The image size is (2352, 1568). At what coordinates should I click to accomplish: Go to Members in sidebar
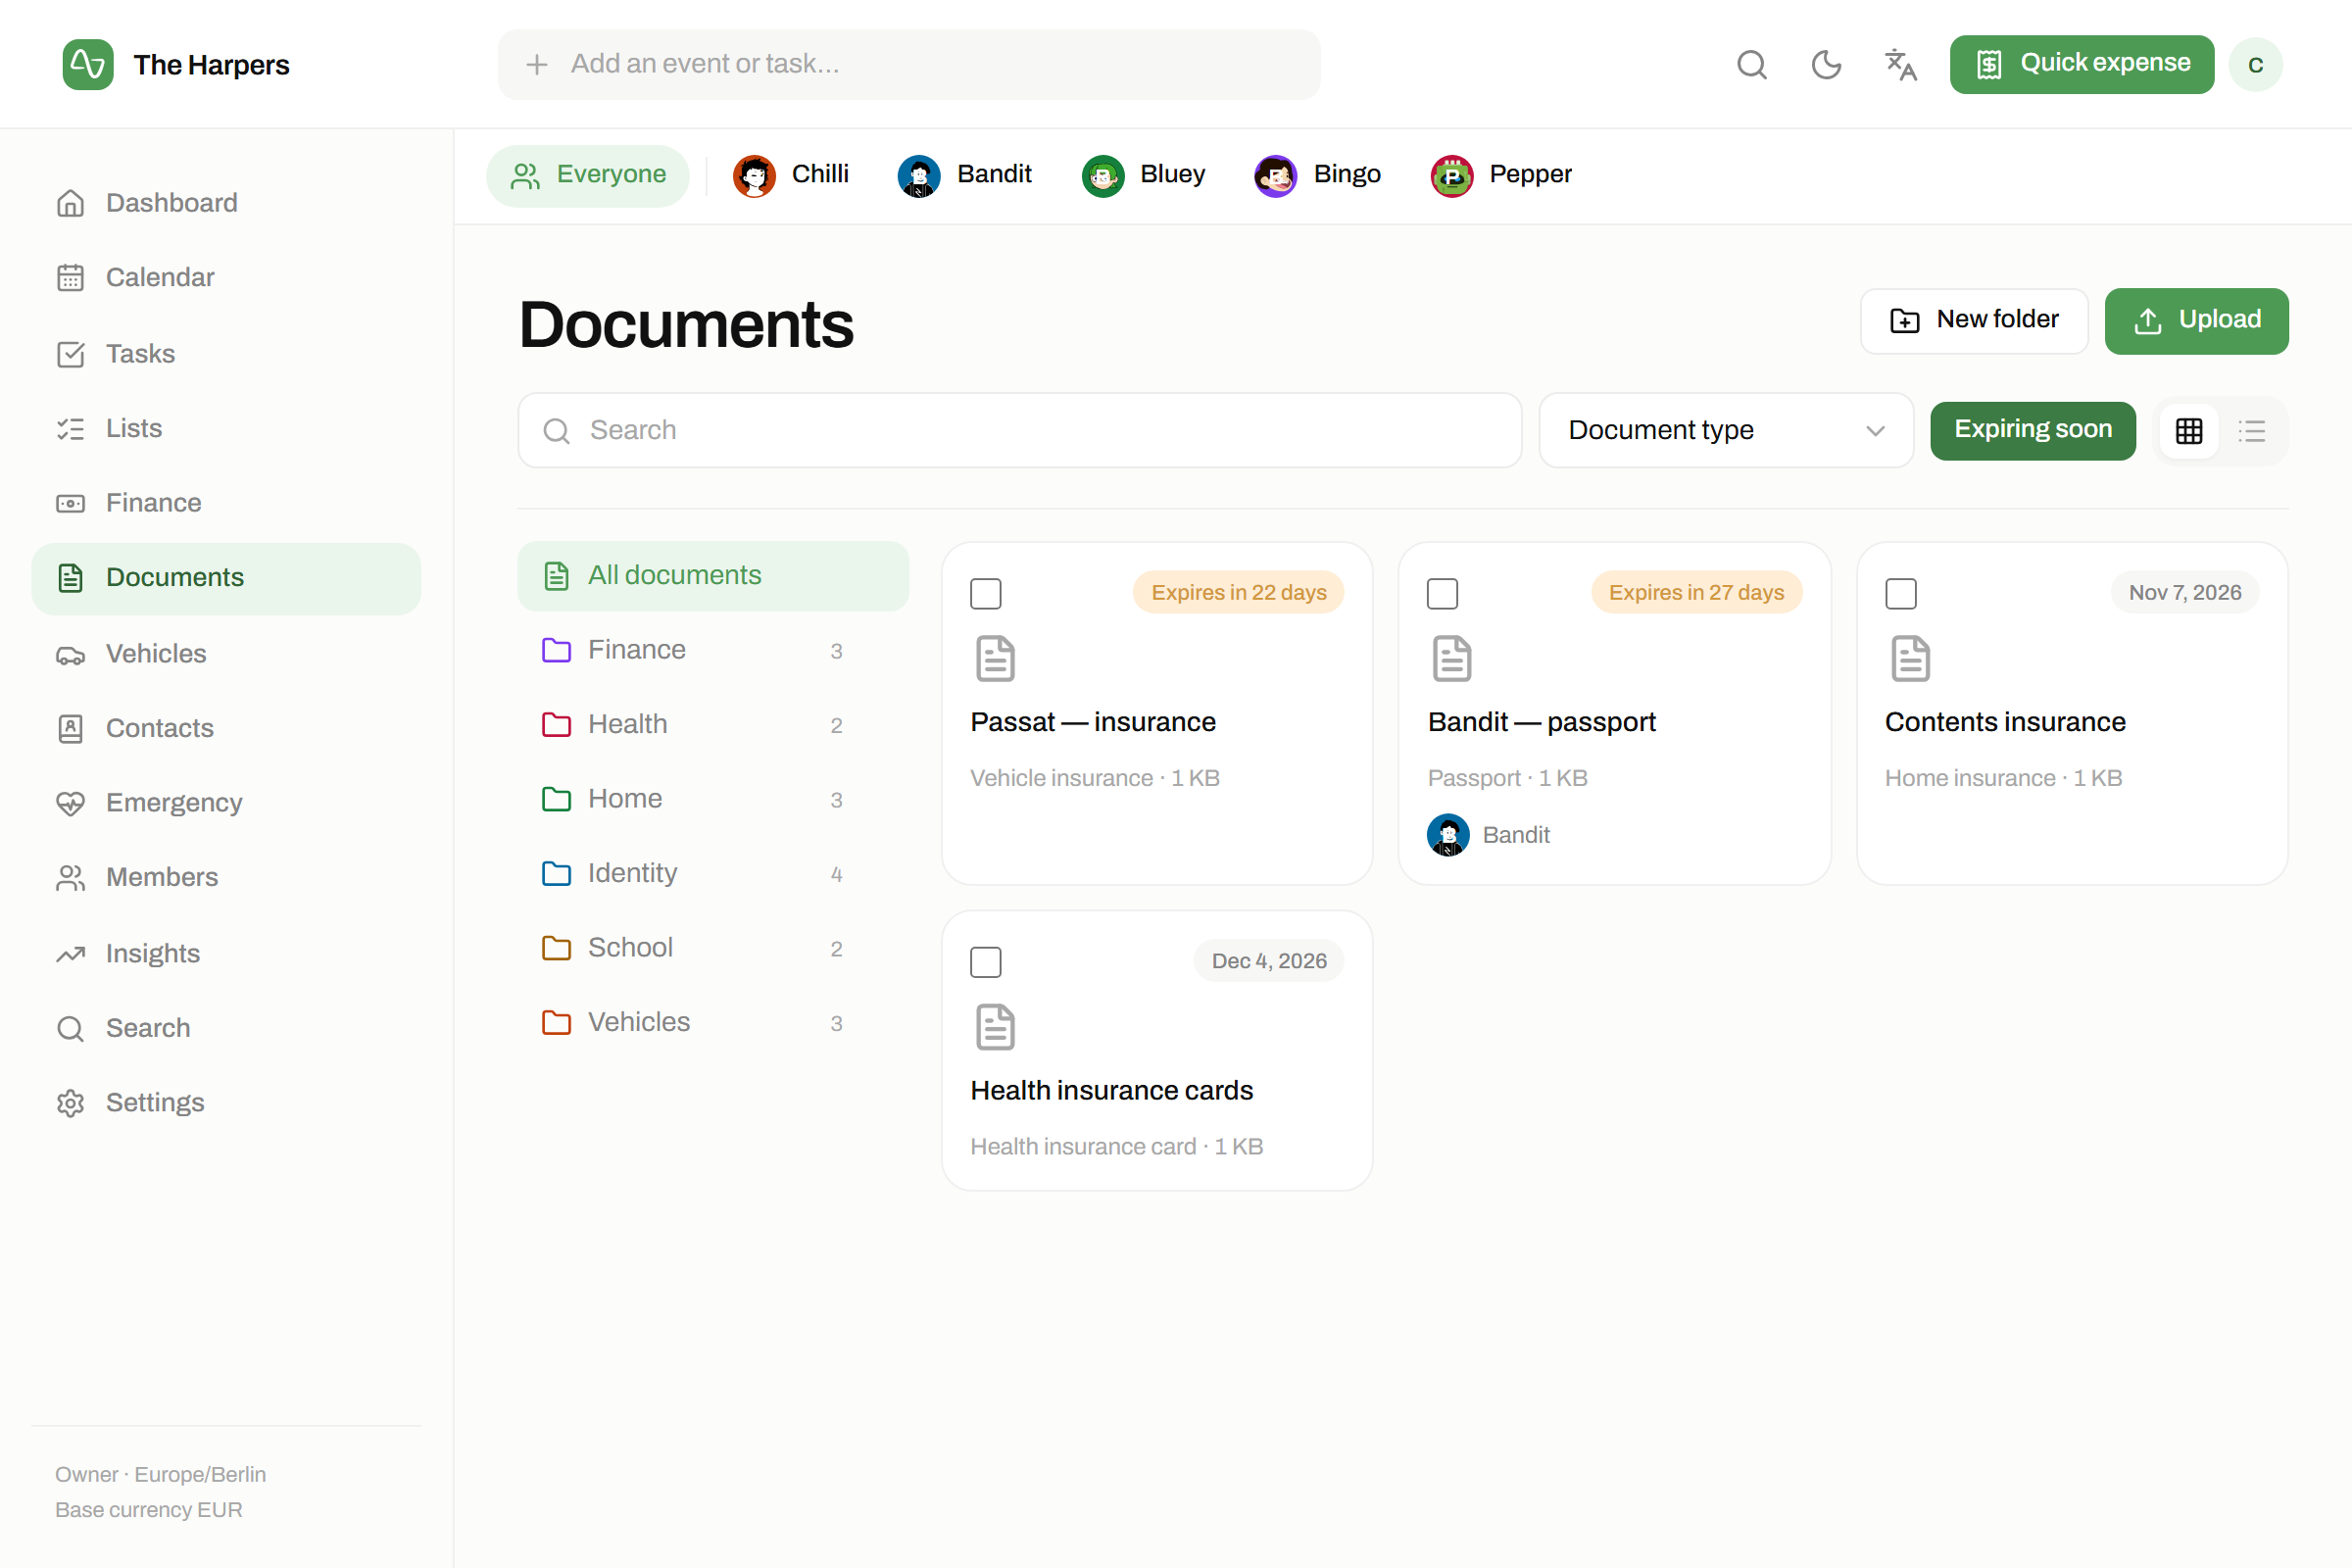click(x=226, y=878)
